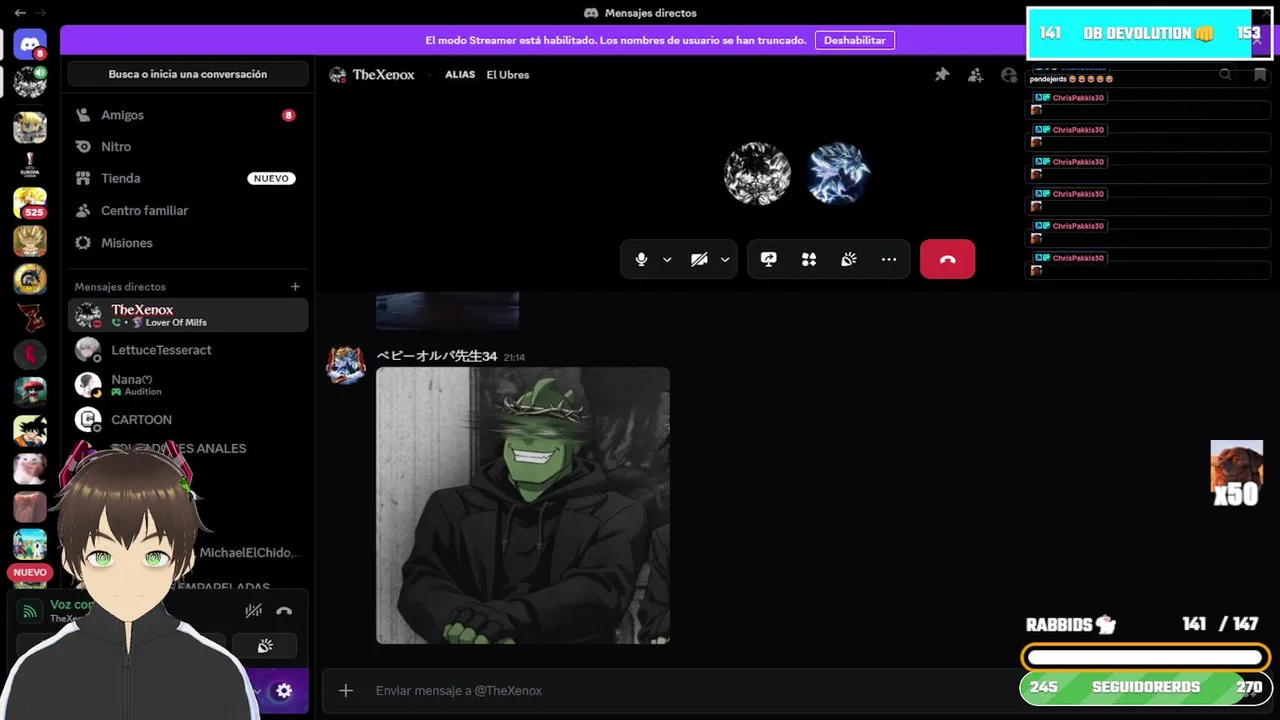Click the plus attach button in message bar
The height and width of the screenshot is (720, 1280).
[346, 690]
